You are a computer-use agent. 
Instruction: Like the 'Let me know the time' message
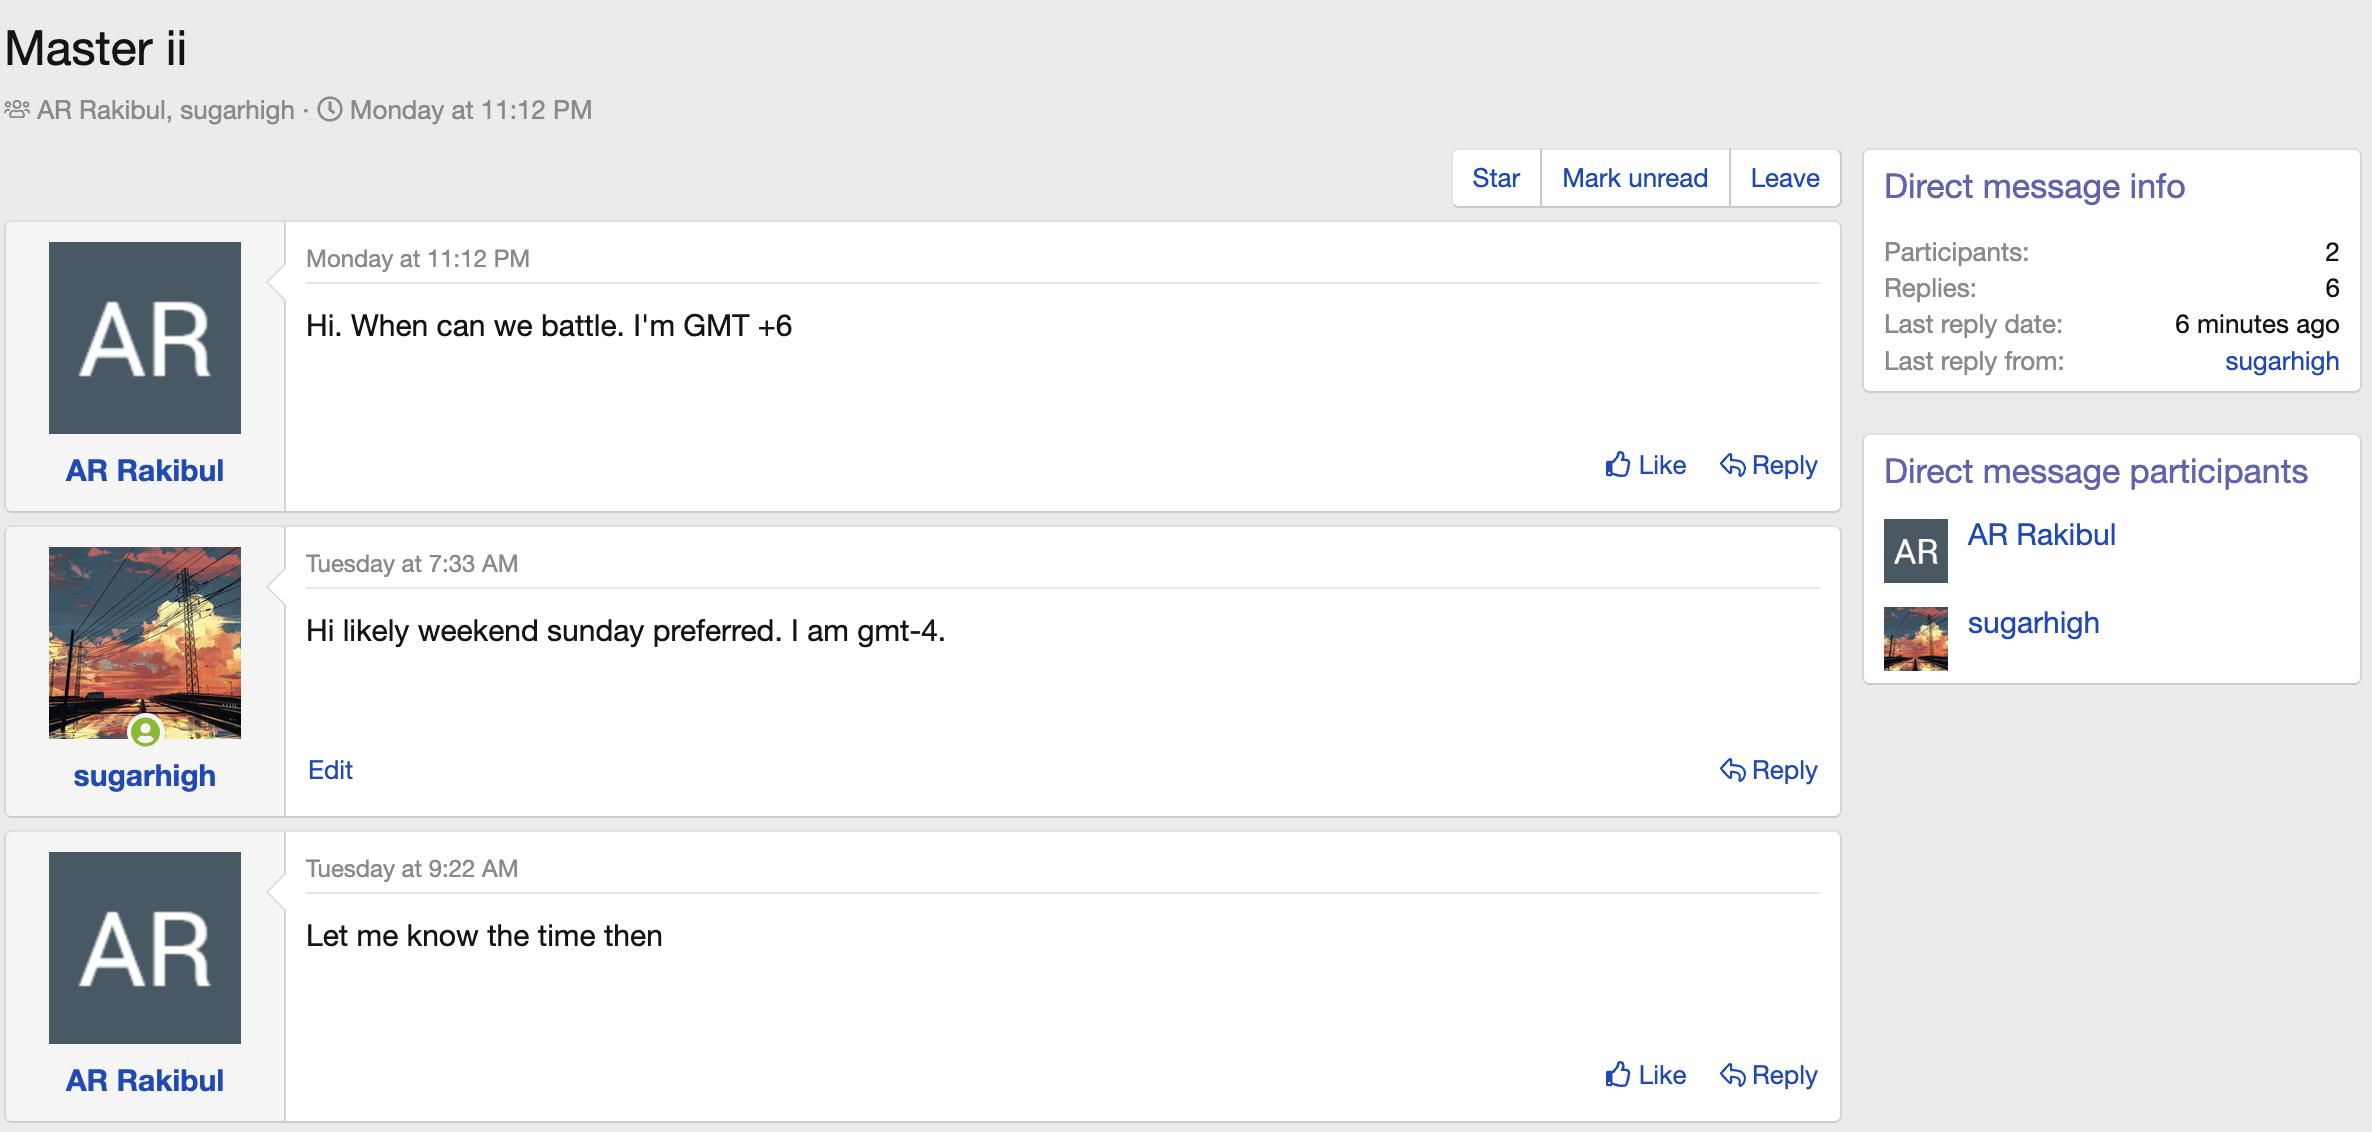pyautogui.click(x=1645, y=1075)
